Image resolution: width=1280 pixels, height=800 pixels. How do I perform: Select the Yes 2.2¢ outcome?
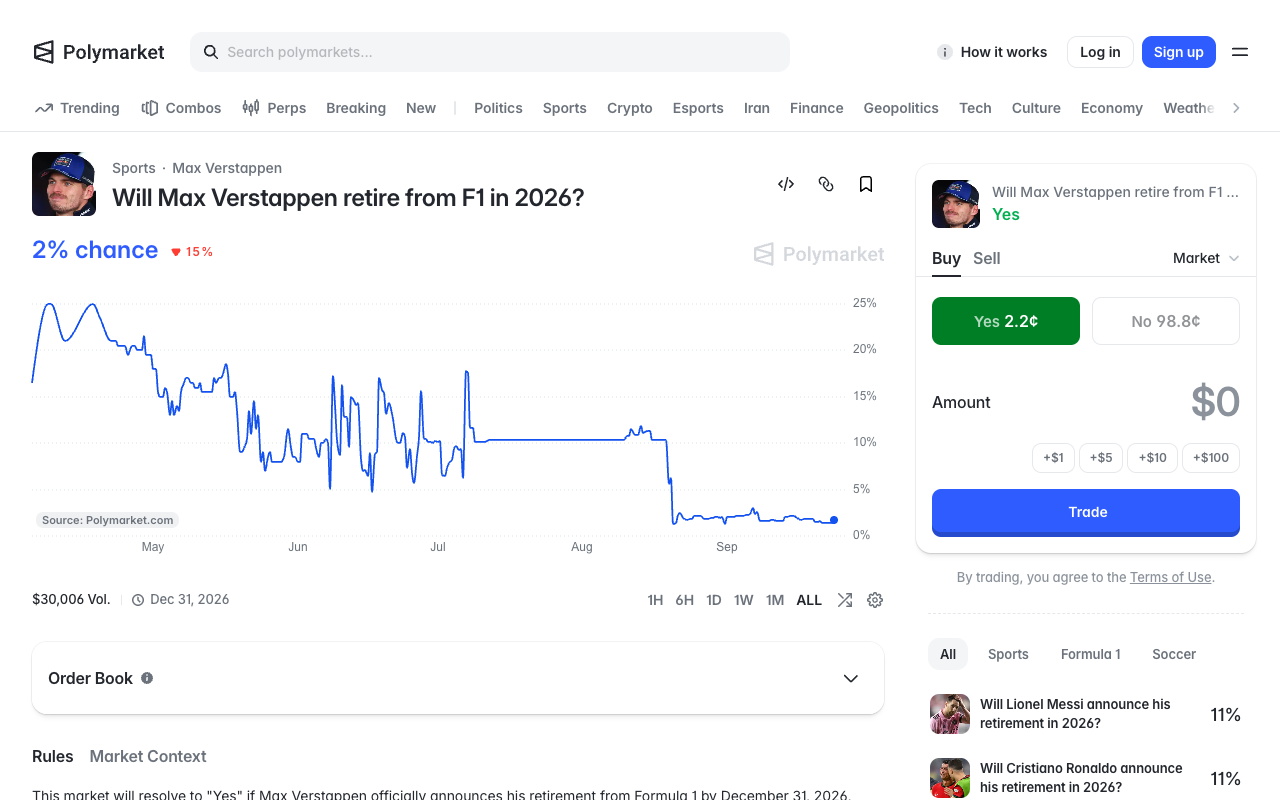1006,321
